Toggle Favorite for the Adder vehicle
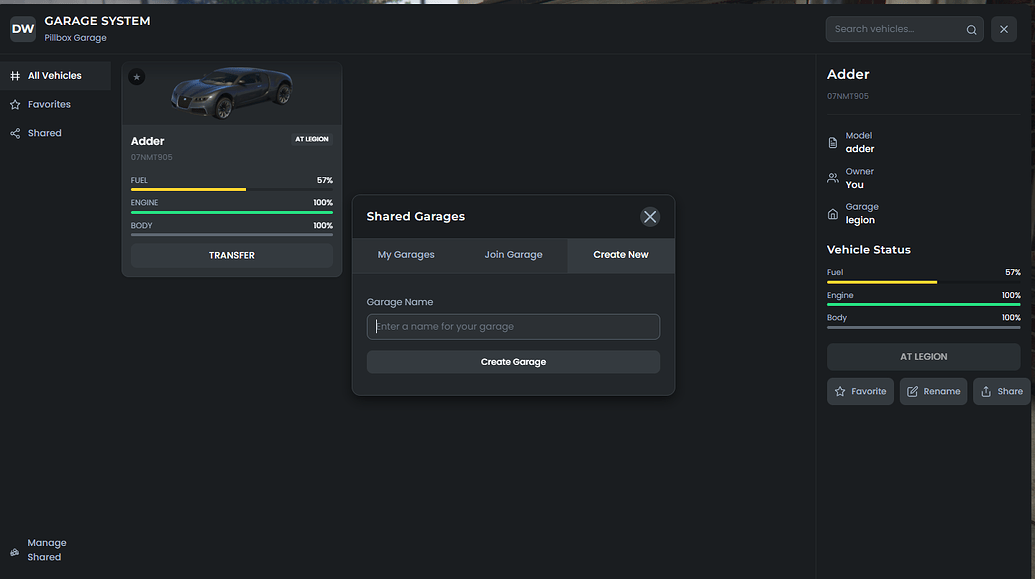 tap(860, 391)
